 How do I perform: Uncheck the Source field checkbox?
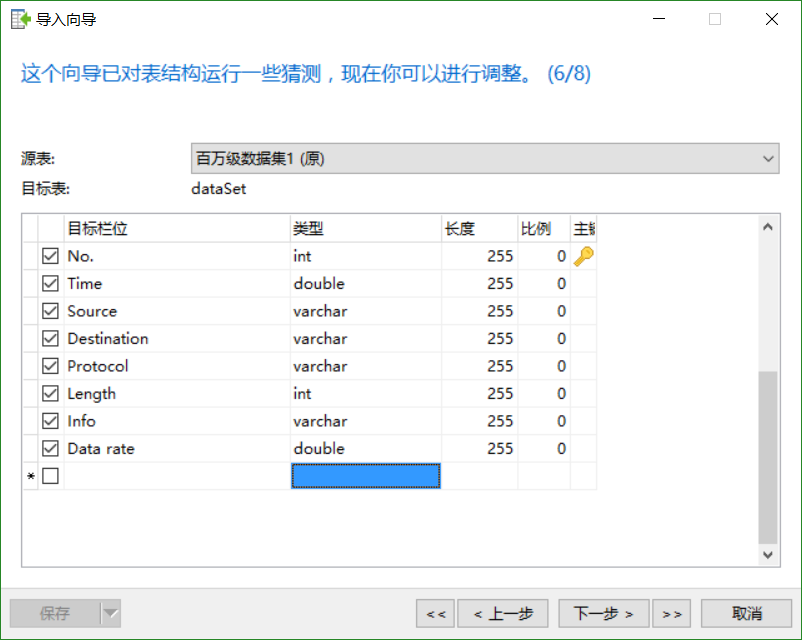coord(50,311)
